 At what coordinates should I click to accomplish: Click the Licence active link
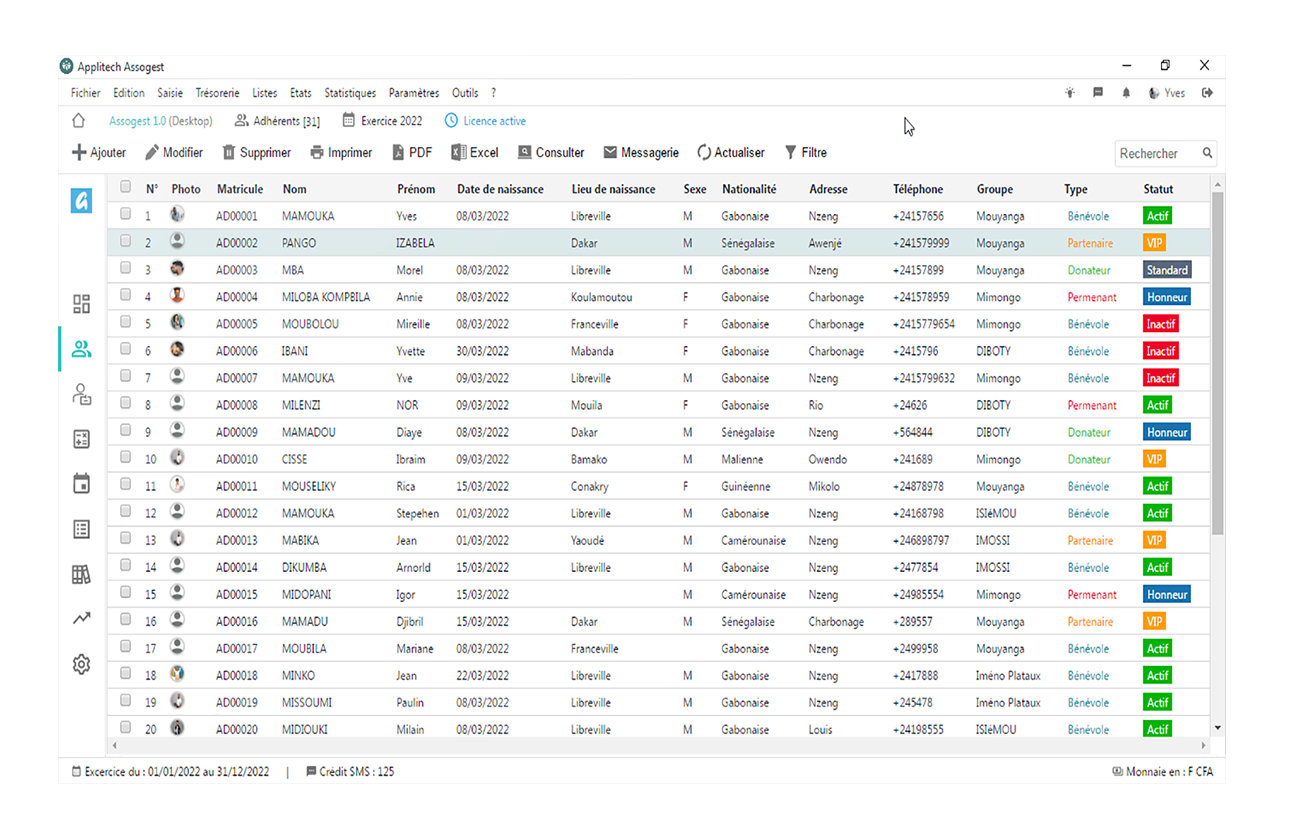(x=486, y=121)
